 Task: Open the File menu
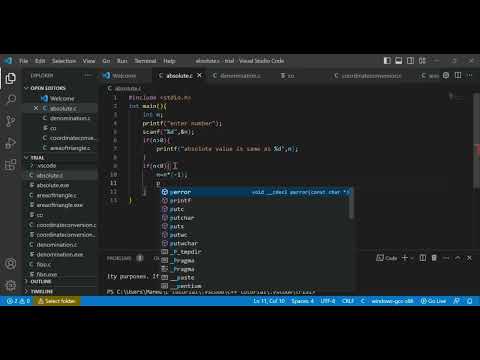tap(23, 61)
